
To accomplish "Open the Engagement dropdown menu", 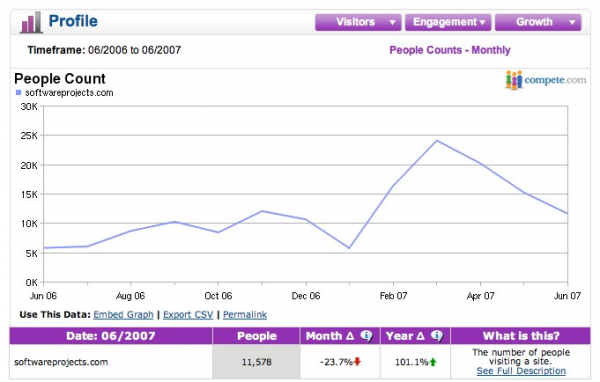I will (448, 22).
